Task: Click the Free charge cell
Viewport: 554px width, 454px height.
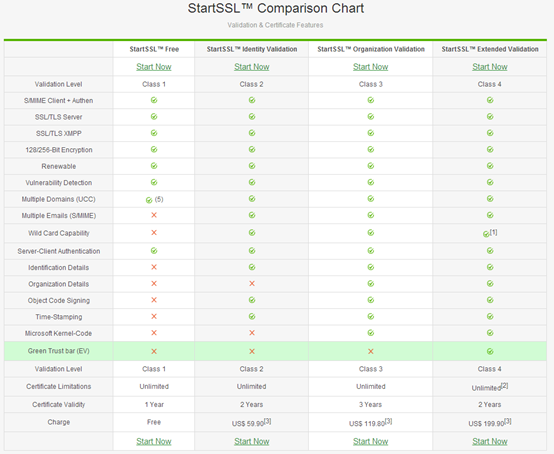Action: (154, 422)
